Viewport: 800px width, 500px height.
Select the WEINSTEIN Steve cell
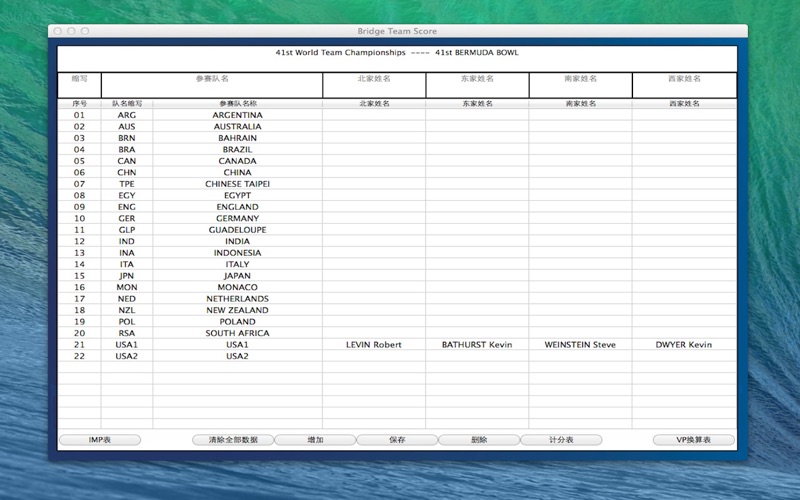(x=580, y=345)
